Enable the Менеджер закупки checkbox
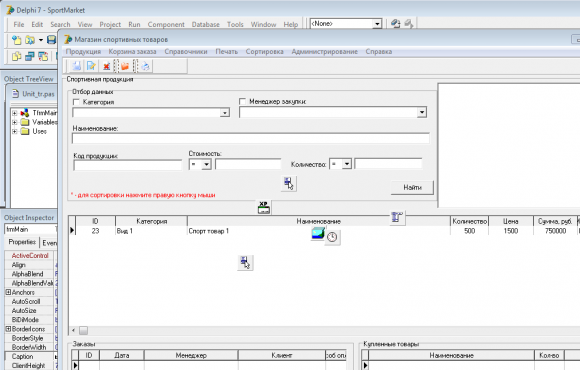The width and height of the screenshot is (580, 370). (243, 101)
